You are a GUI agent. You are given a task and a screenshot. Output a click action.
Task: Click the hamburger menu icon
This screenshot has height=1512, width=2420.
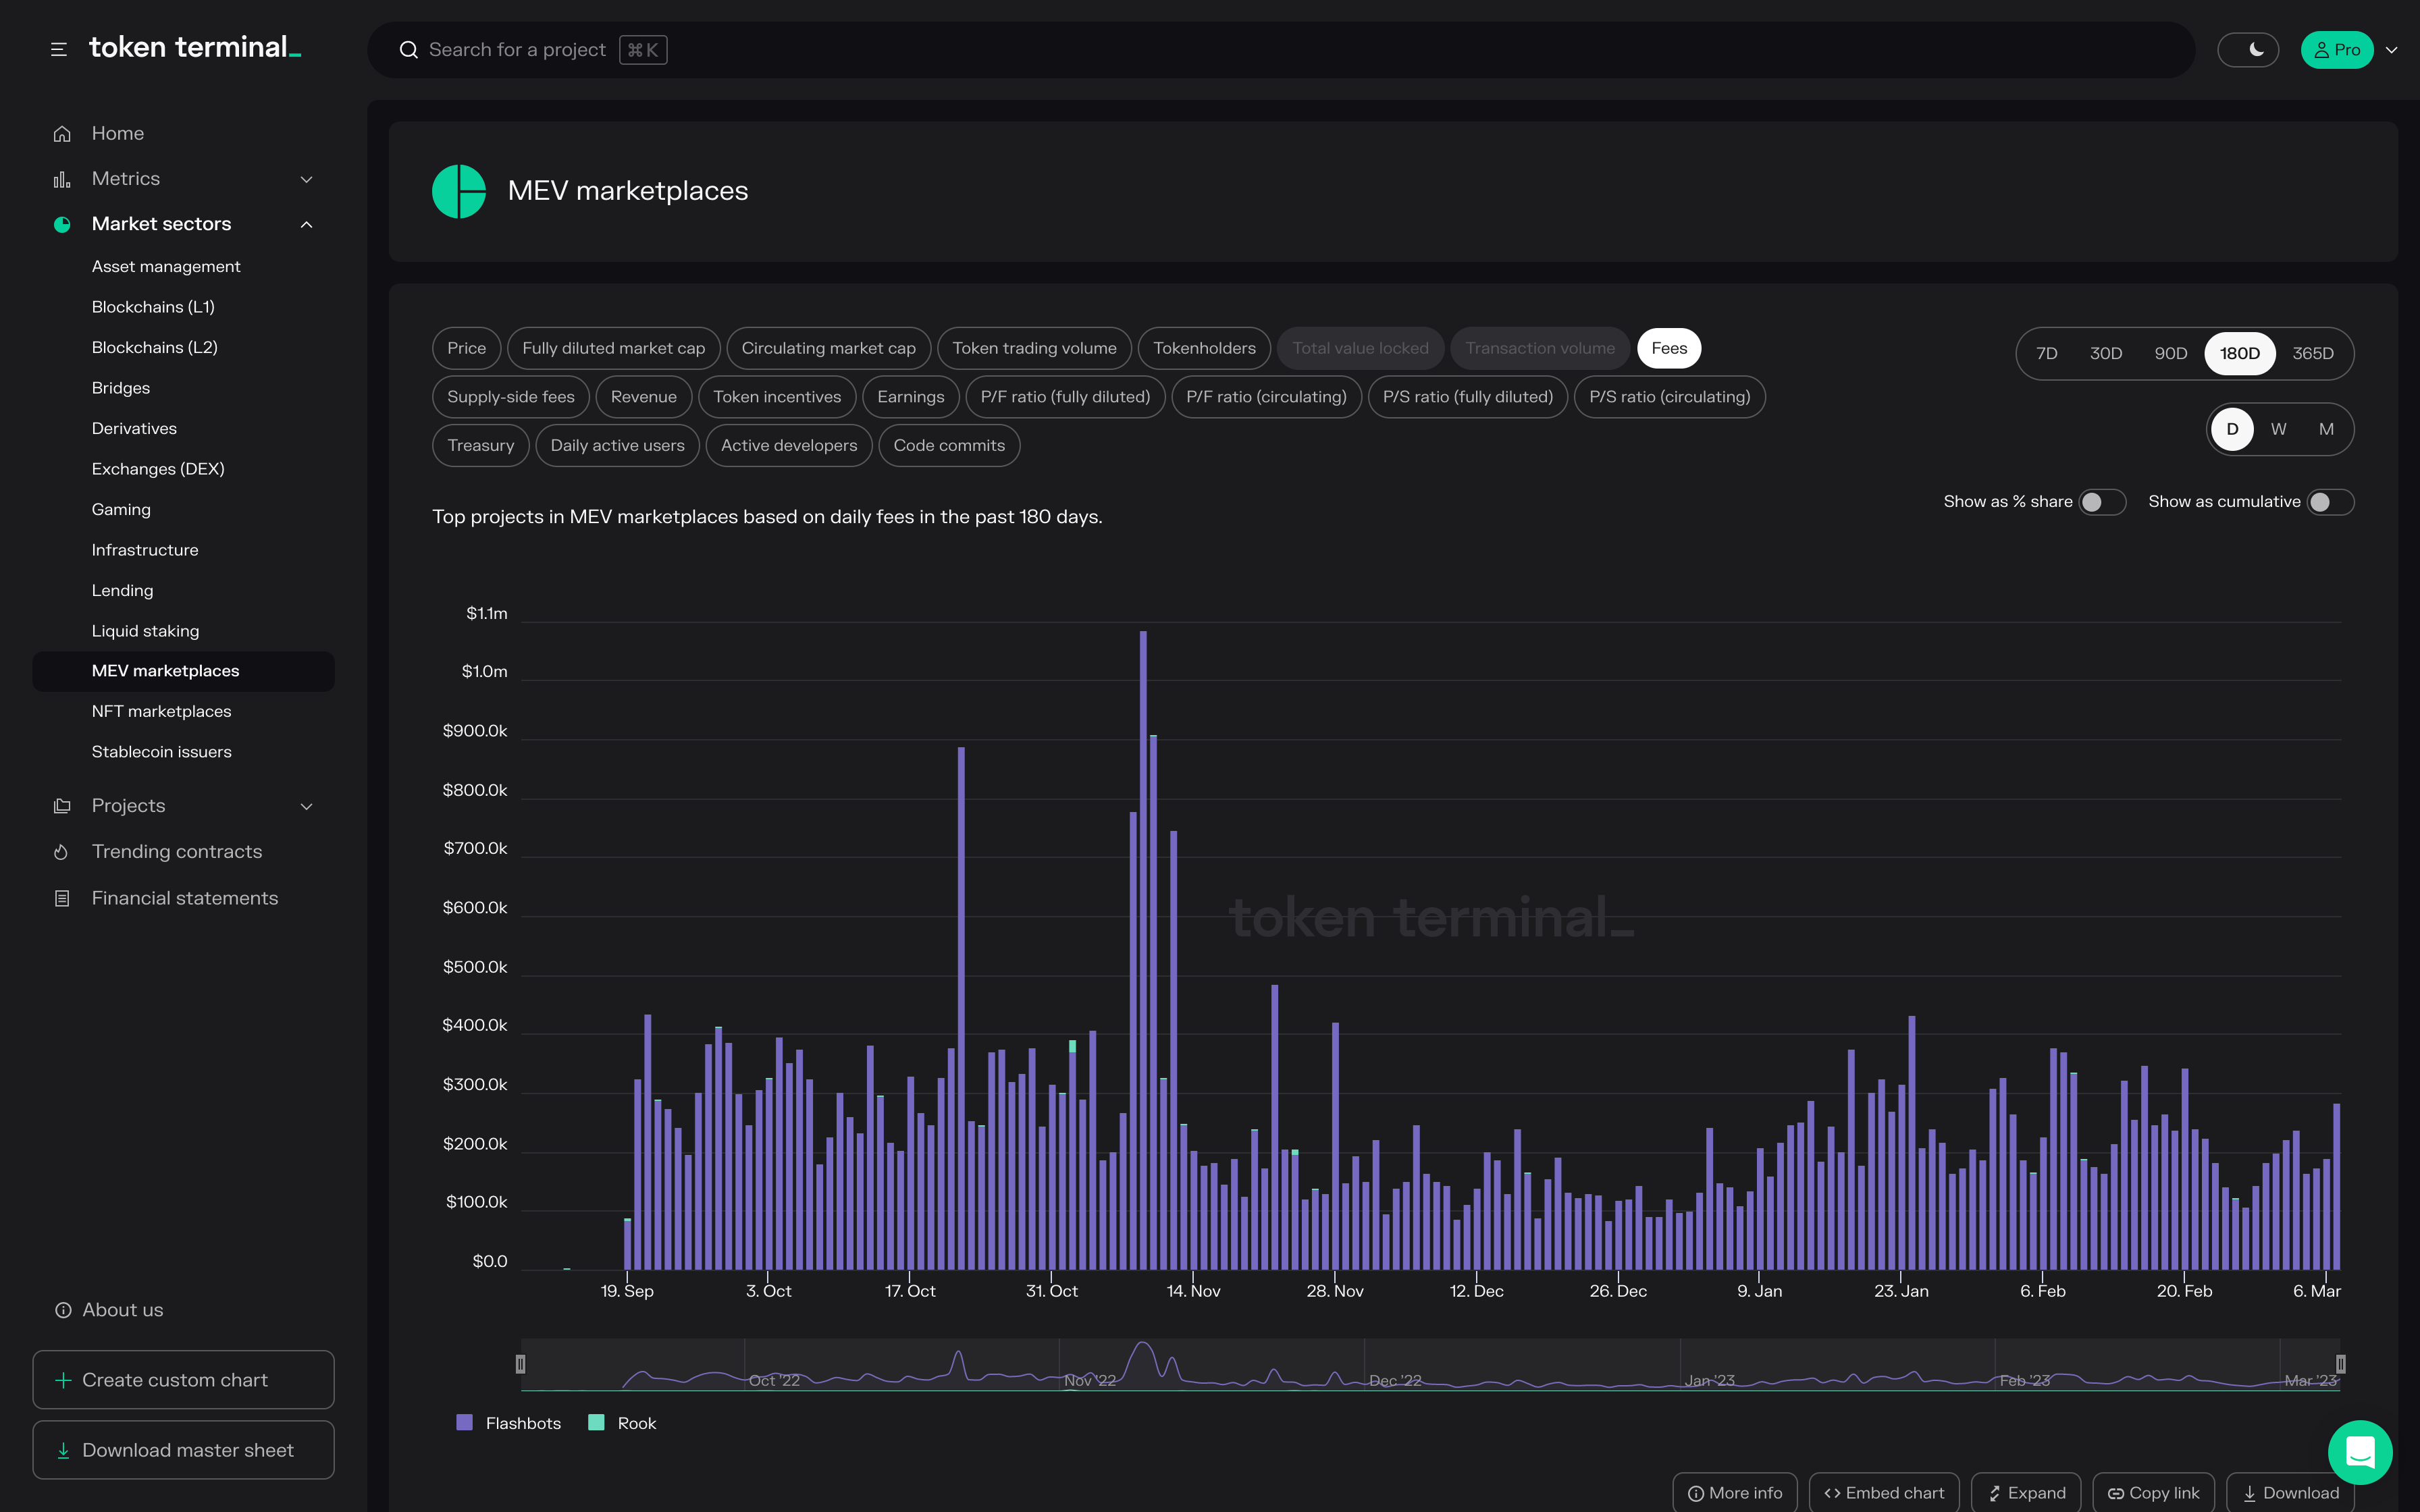[59, 49]
